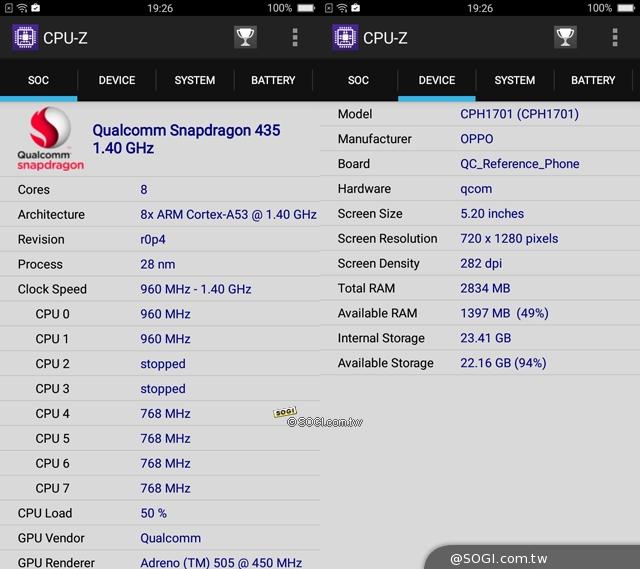The image size is (640, 569).
Task: Tap the CPU-Z app logo in right screen
Action: 345,38
